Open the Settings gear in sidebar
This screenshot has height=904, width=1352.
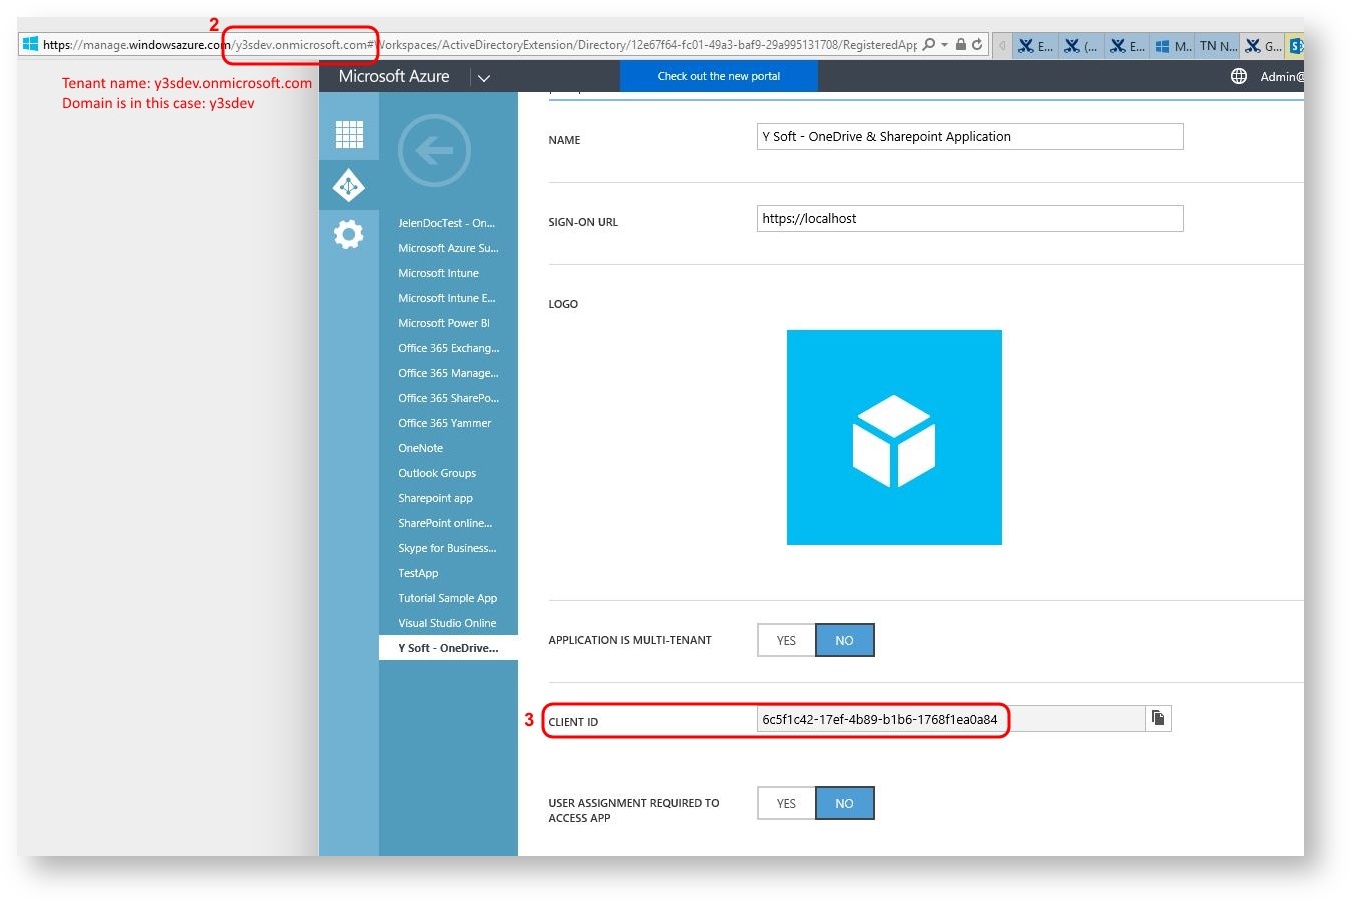[349, 235]
